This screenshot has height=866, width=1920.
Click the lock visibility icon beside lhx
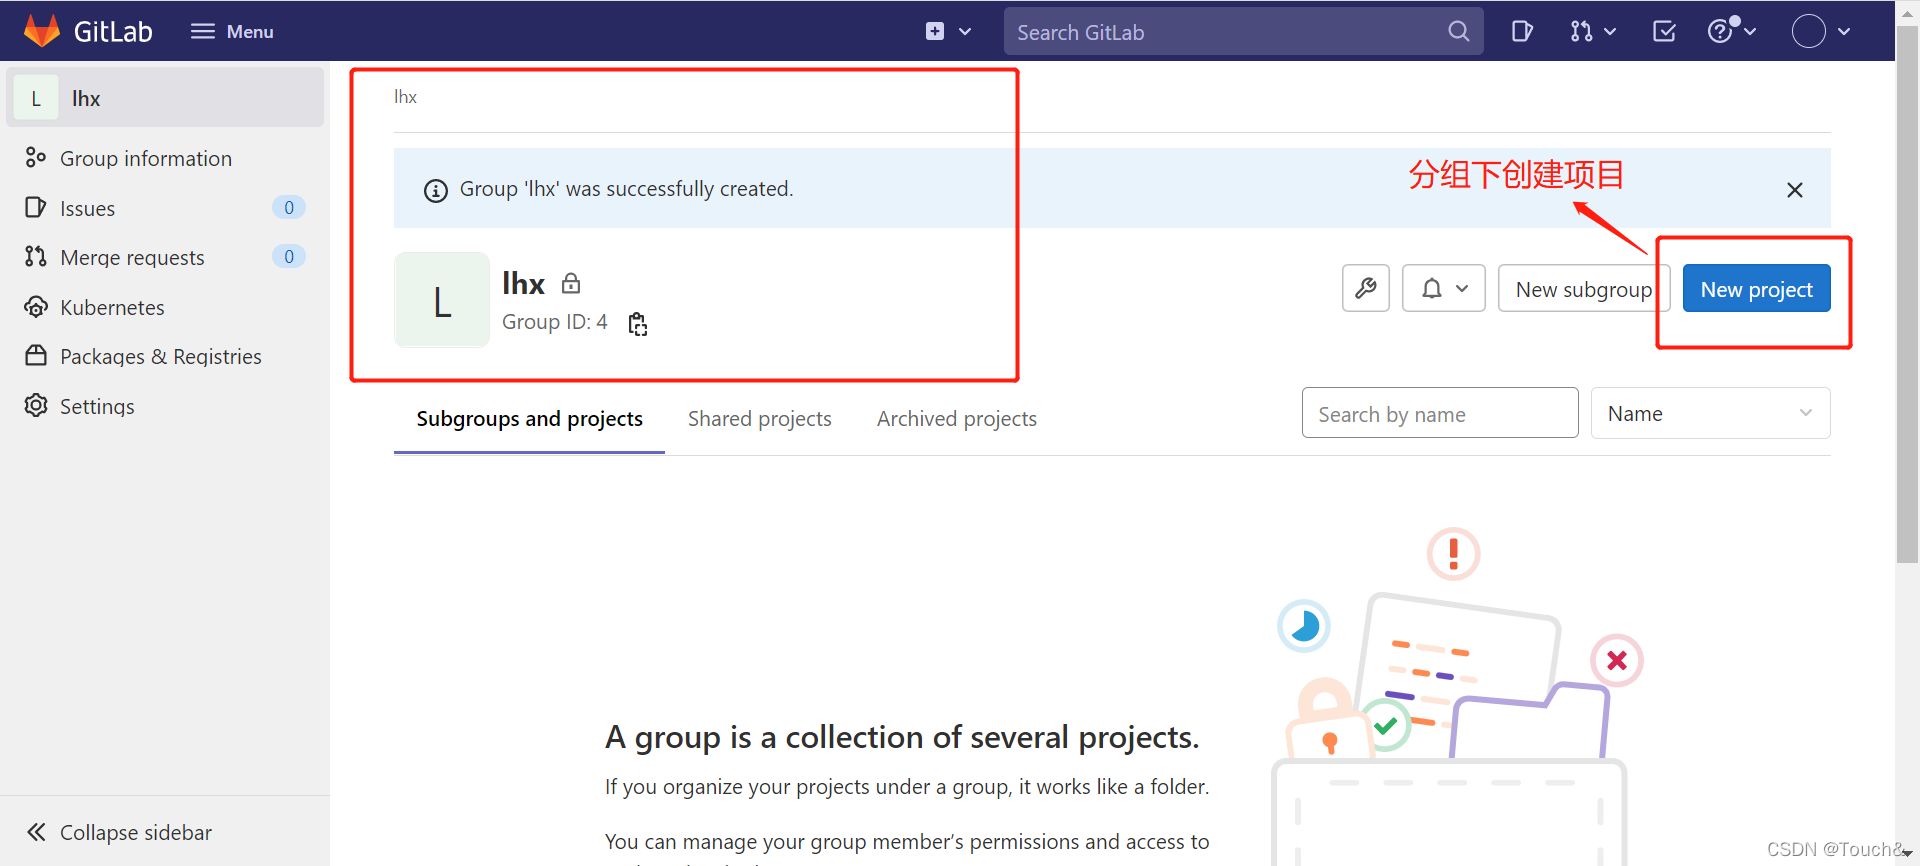(x=571, y=283)
